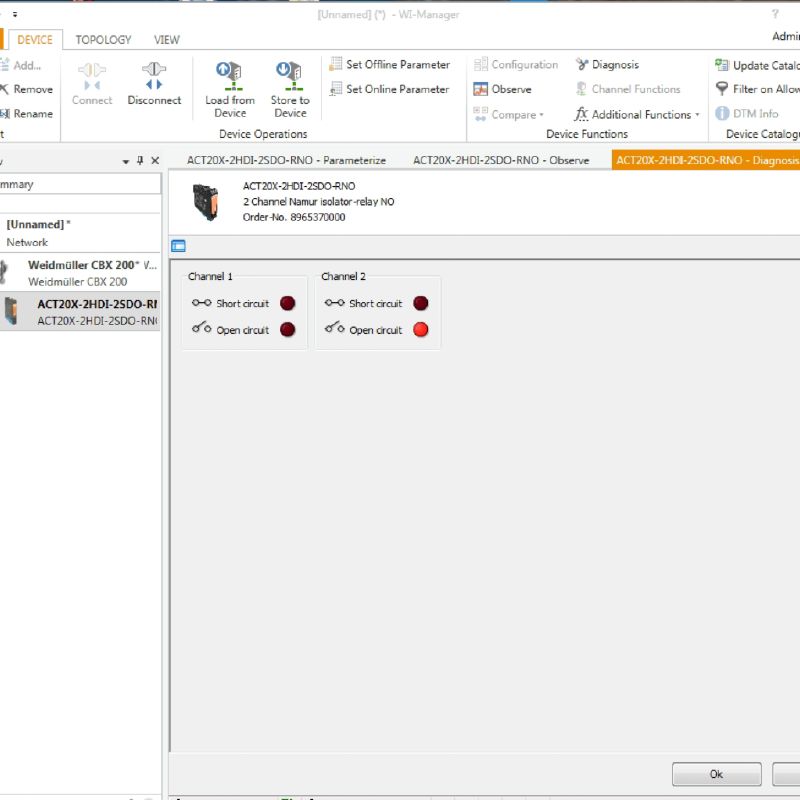Click Channel 2 Short circuit indicator
This screenshot has height=800, width=800.
(421, 303)
